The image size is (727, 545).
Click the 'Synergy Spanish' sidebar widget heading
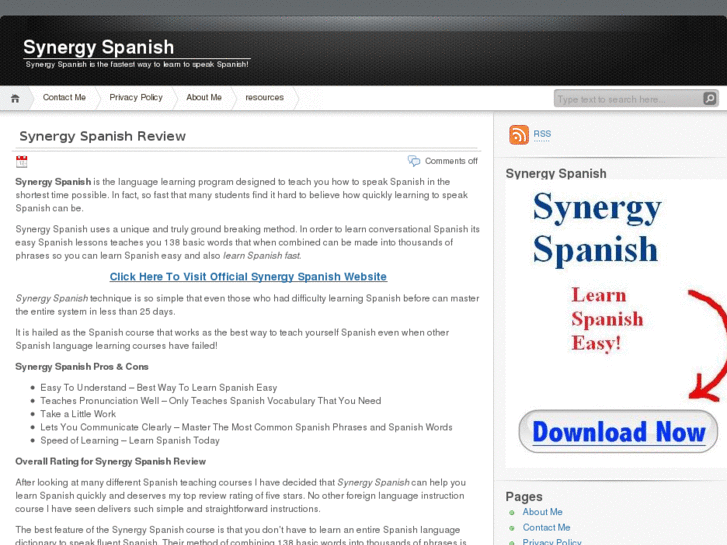(556, 173)
